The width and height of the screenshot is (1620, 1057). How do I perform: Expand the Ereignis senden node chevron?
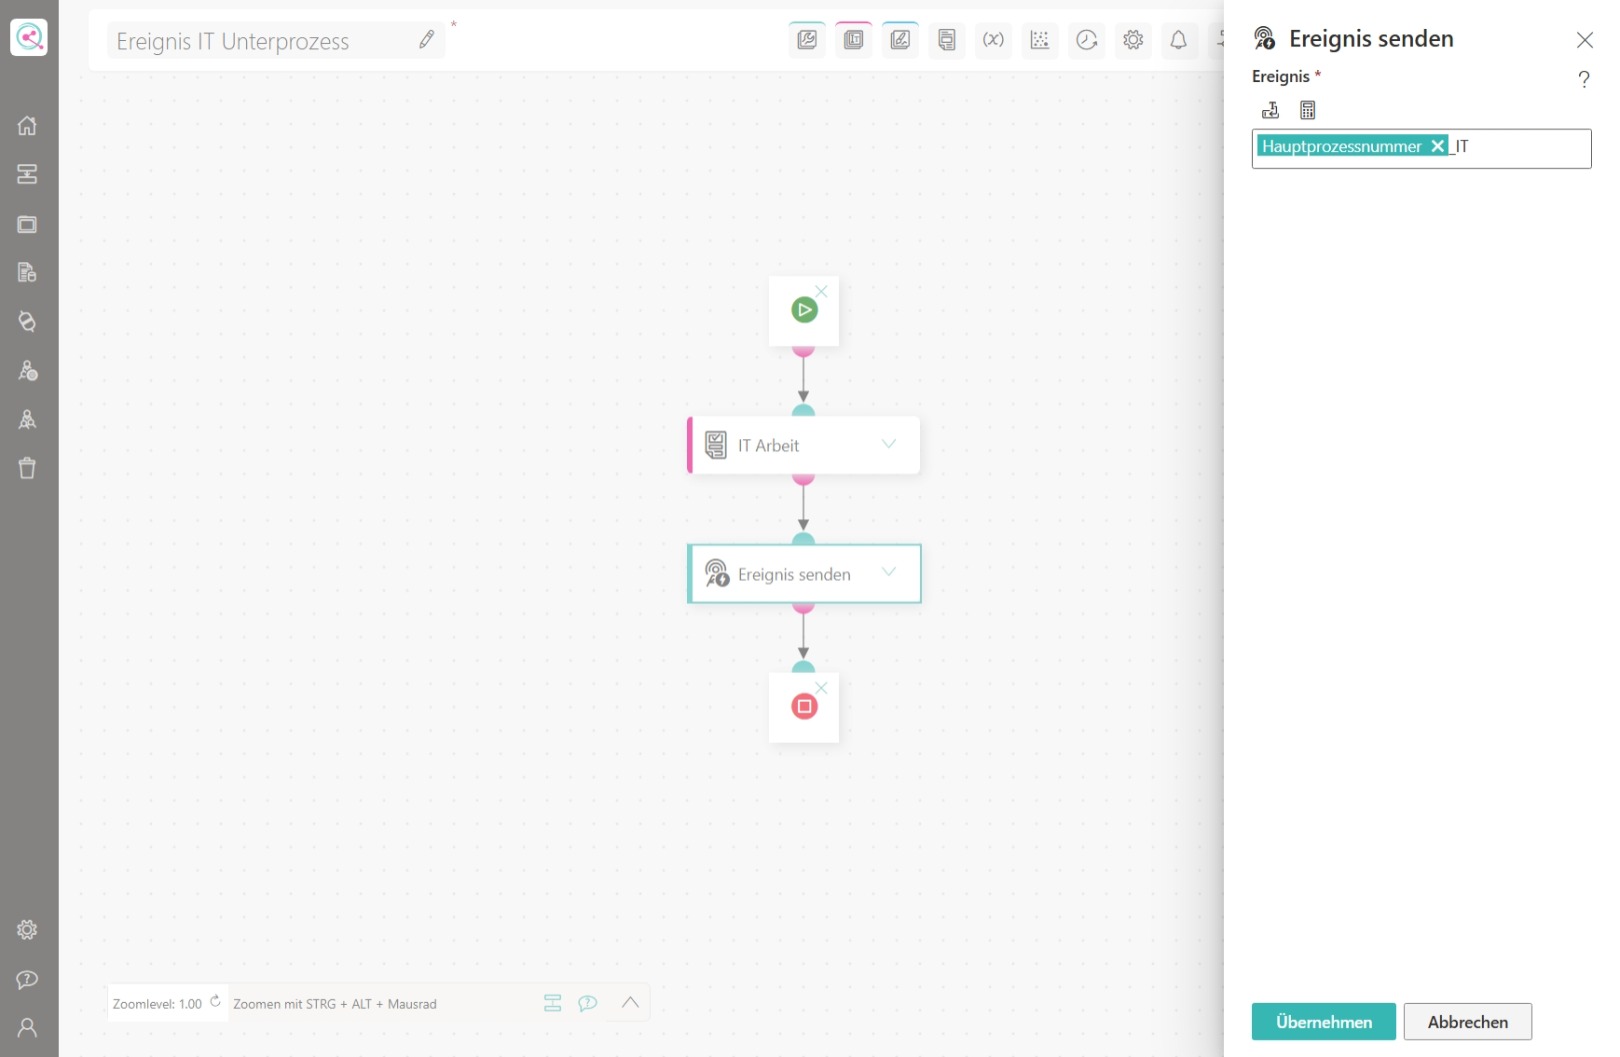(x=889, y=572)
